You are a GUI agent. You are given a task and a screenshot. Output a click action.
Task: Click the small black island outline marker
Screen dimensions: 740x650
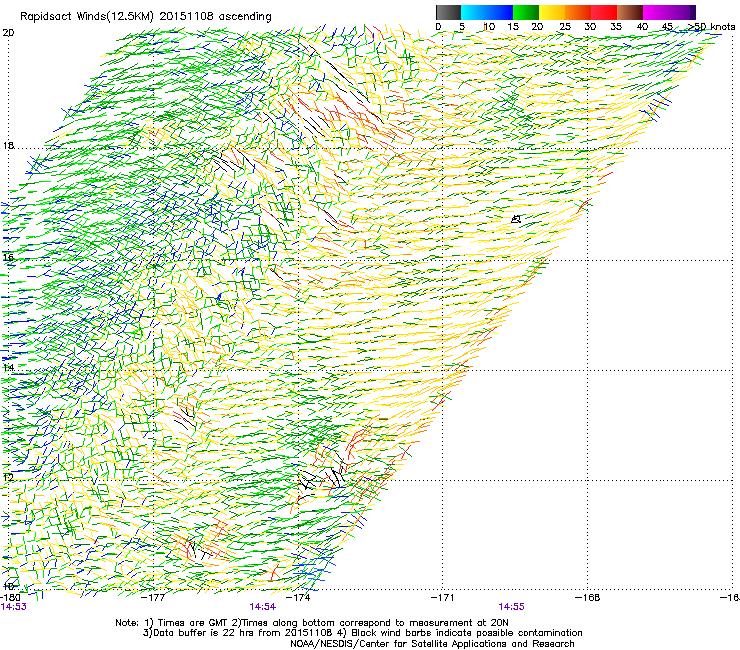pos(516,219)
